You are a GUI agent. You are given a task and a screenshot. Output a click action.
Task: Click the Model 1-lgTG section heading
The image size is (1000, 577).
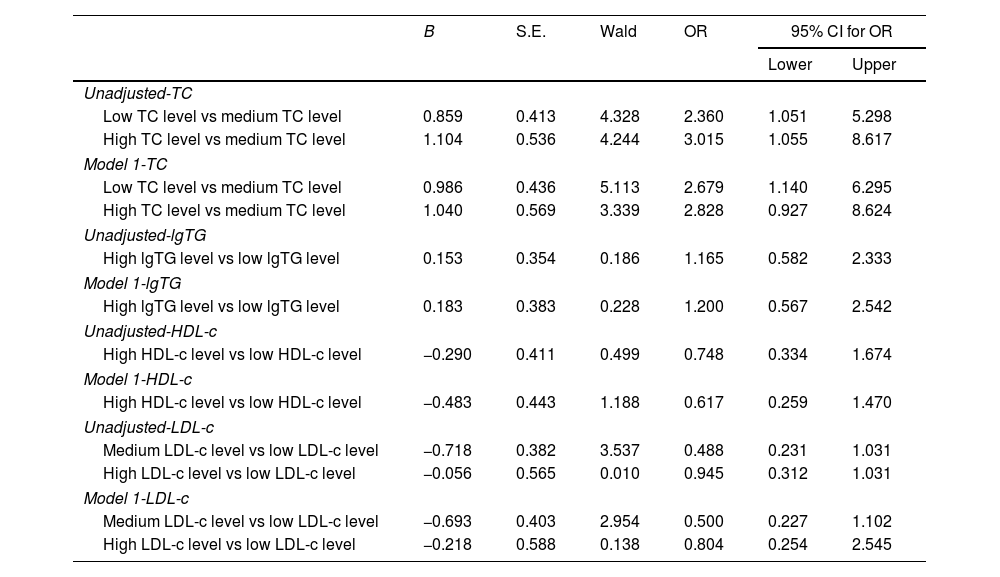[x=133, y=283]
